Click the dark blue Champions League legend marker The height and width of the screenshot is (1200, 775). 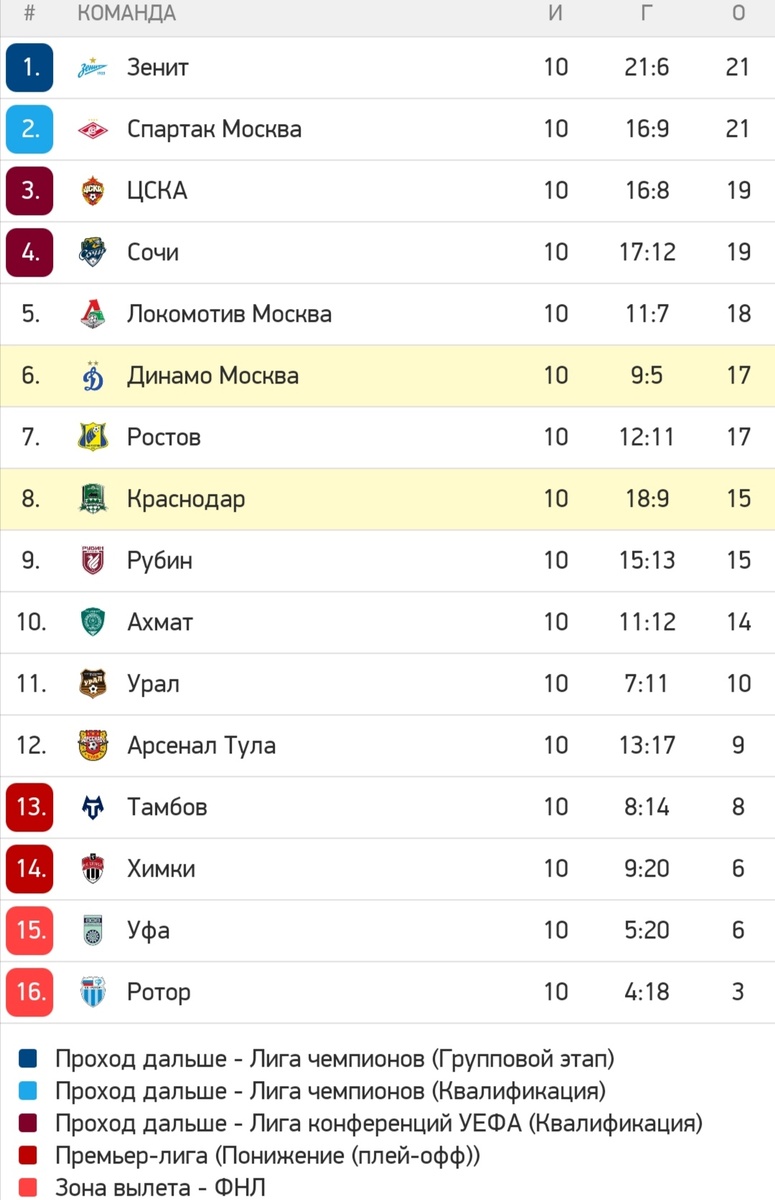tap(30, 1058)
